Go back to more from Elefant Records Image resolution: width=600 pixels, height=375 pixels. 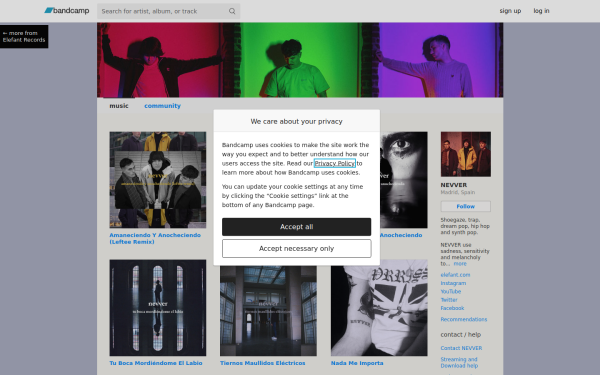click(x=24, y=36)
